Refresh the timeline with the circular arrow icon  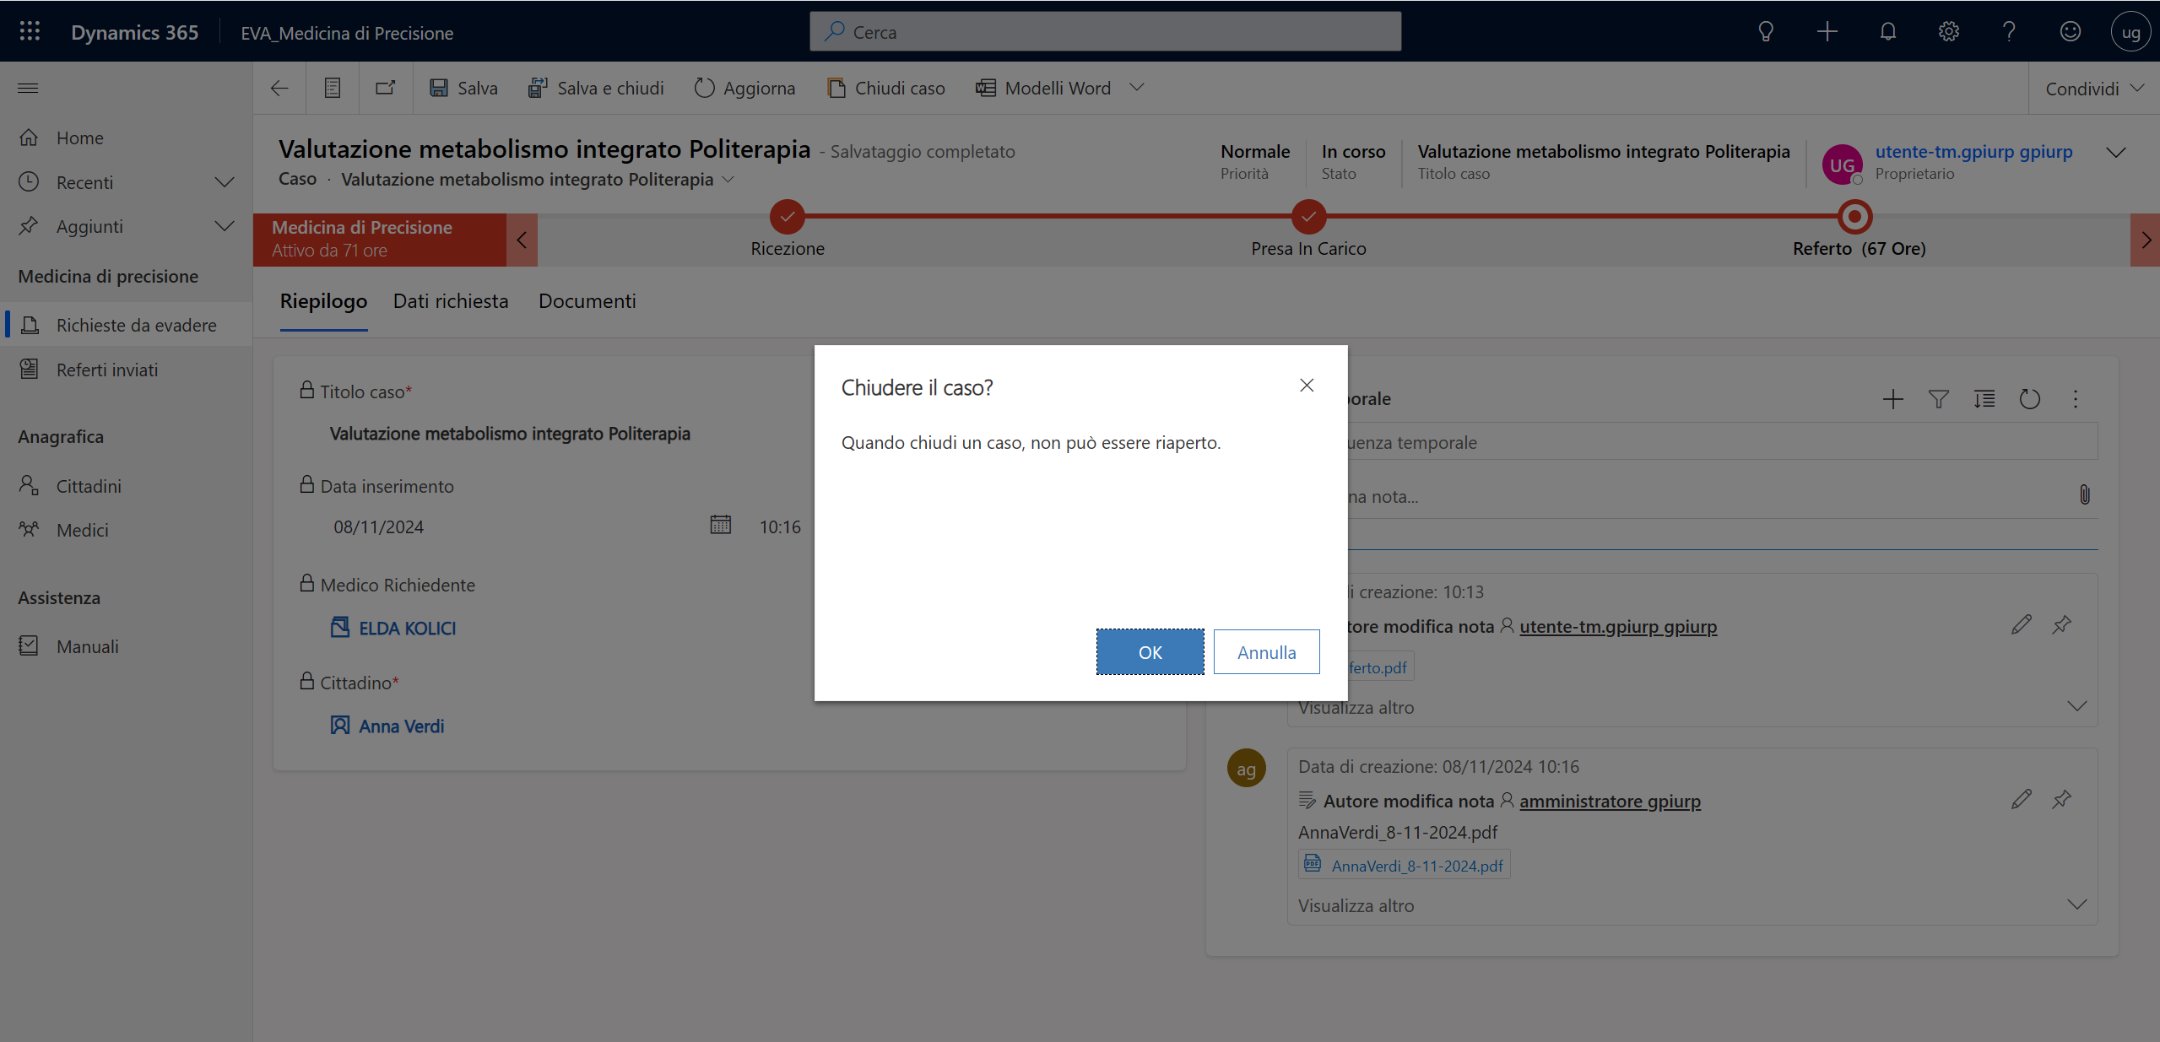click(x=2029, y=399)
